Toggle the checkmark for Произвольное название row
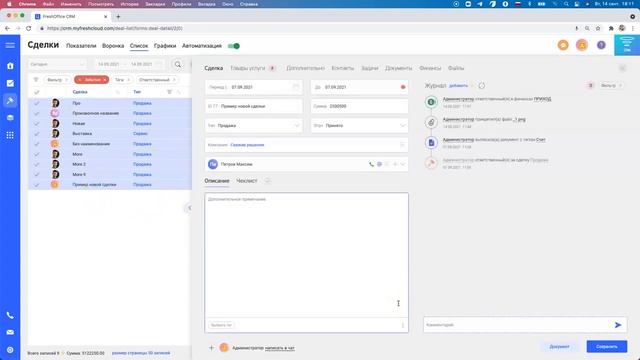640x360 pixels. [x=36, y=113]
